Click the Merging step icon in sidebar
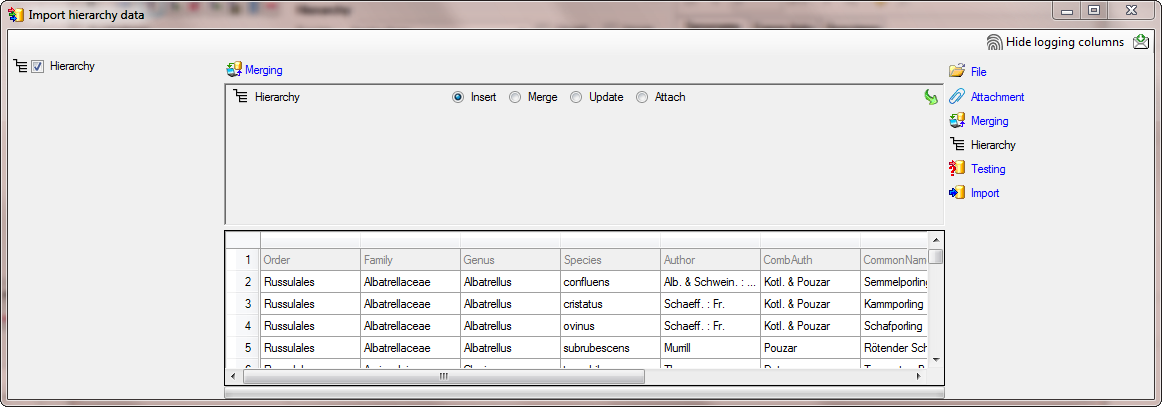This screenshot has width=1162, height=407. (x=957, y=121)
